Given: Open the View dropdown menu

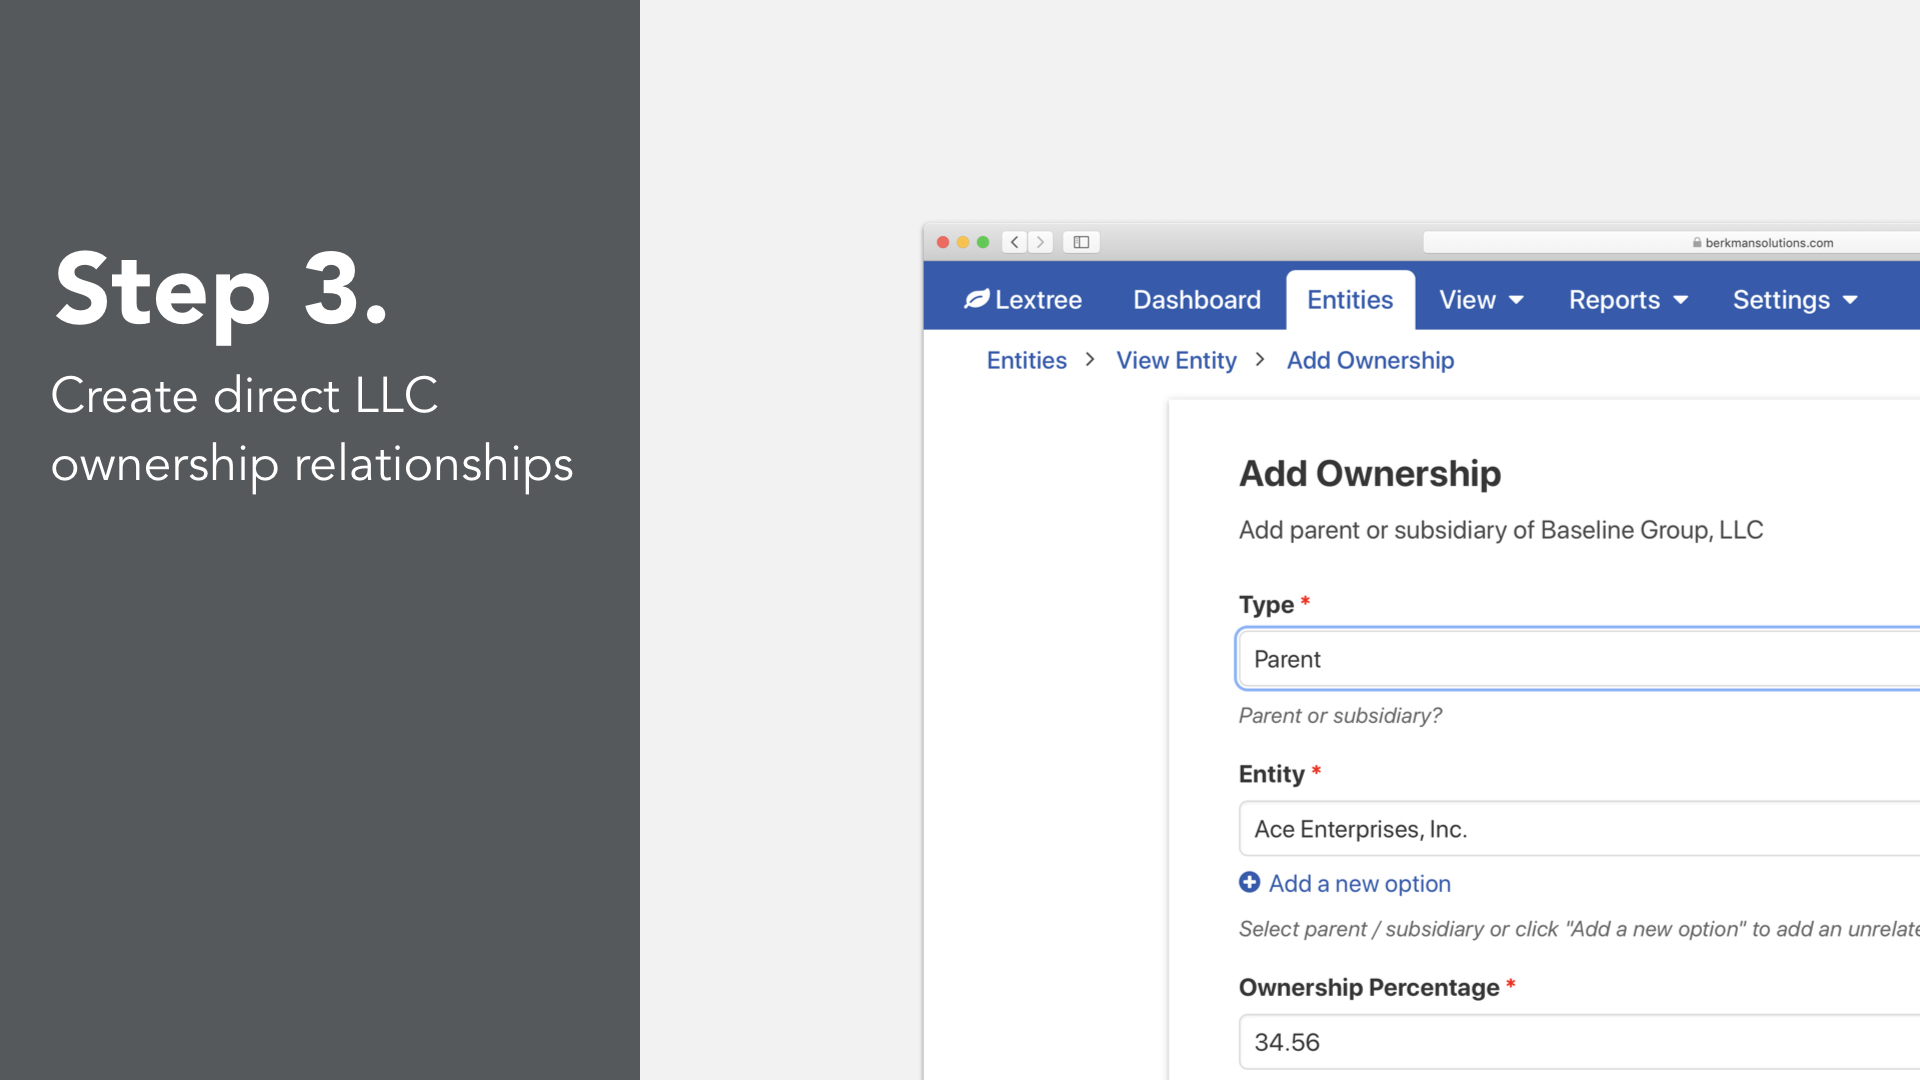Looking at the screenshot, I should click(x=1481, y=300).
